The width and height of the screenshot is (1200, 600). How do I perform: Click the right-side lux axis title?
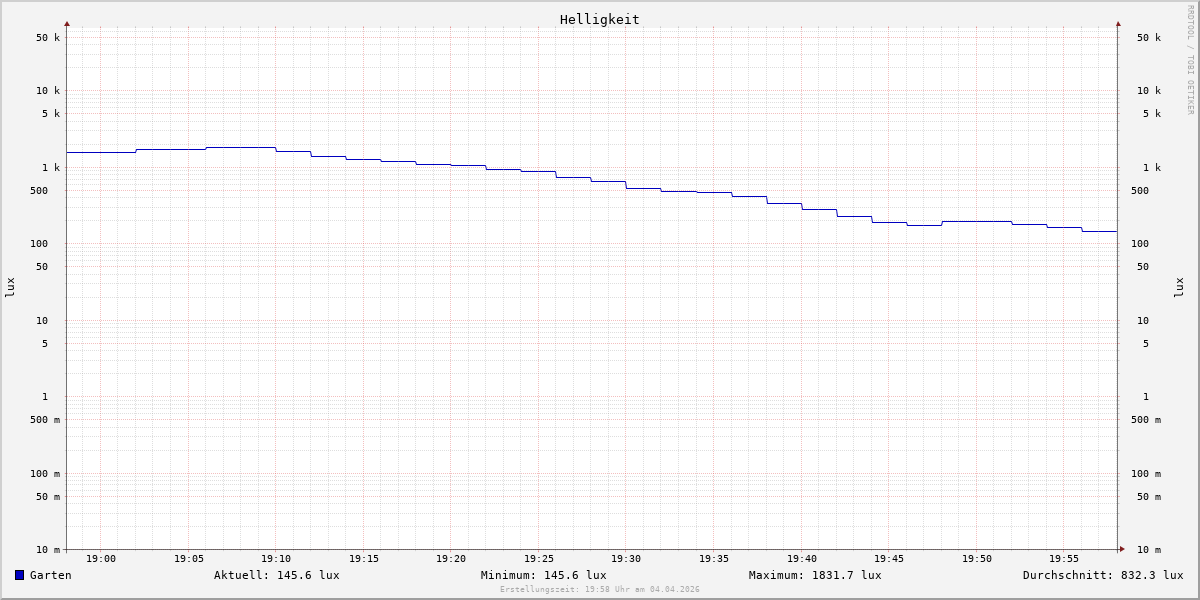point(1179,288)
